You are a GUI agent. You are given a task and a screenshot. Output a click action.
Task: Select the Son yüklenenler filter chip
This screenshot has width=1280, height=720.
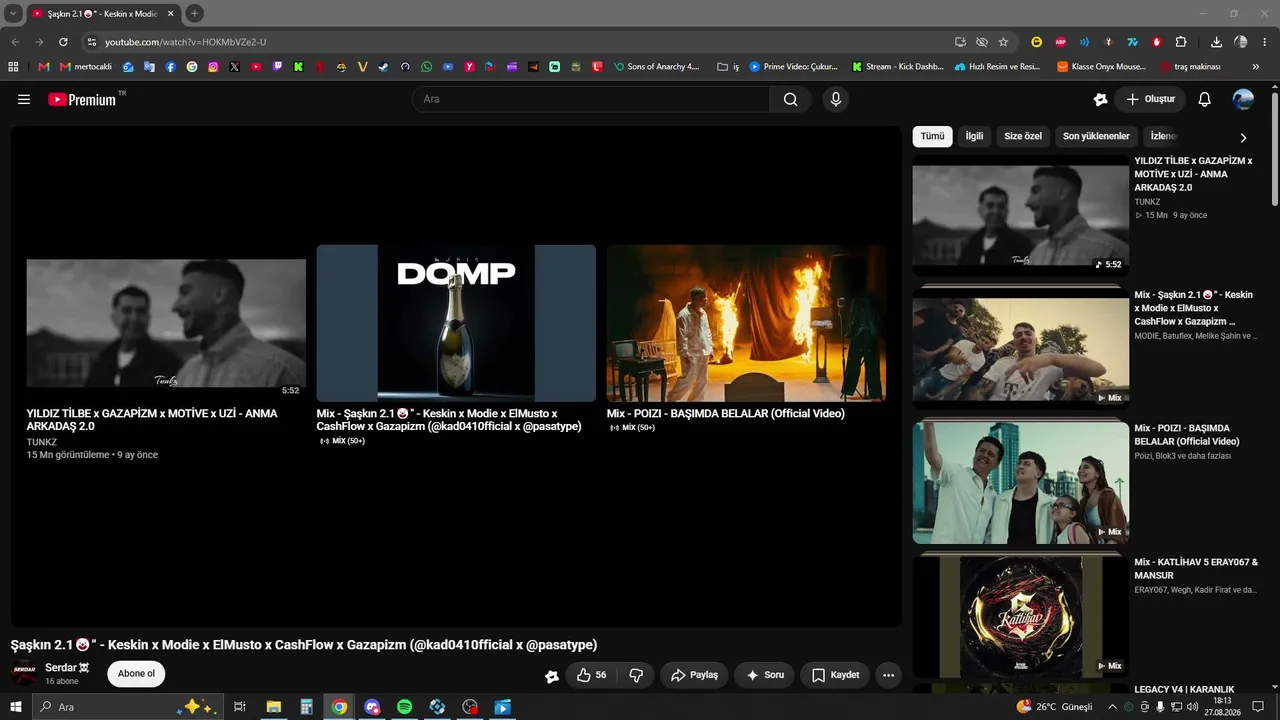pos(1096,136)
